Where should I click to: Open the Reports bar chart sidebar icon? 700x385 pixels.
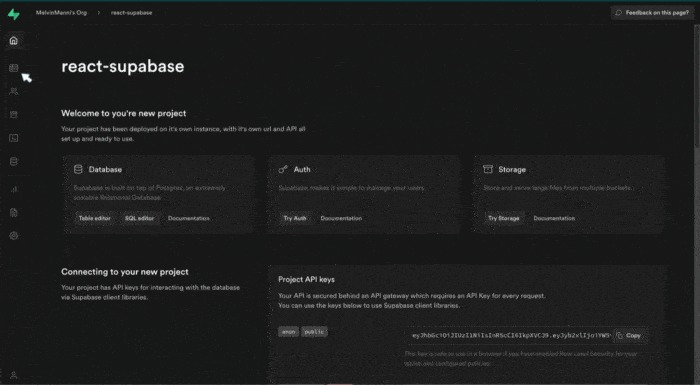pyautogui.click(x=14, y=189)
